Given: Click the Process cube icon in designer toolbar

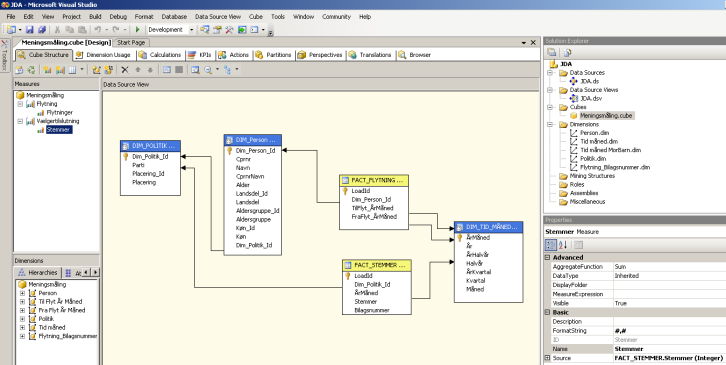Looking at the screenshot, I should [x=19, y=70].
